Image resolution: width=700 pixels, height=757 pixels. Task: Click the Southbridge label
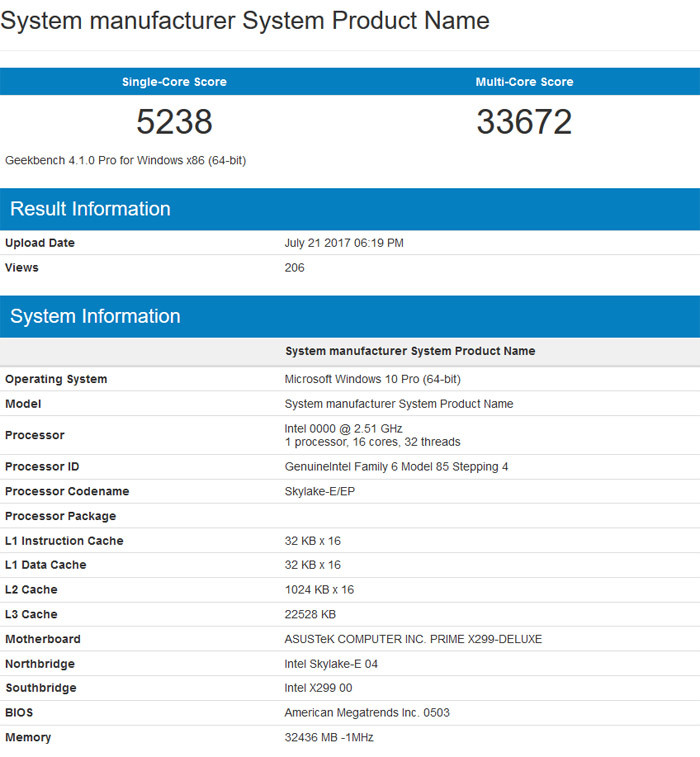[x=41, y=687]
